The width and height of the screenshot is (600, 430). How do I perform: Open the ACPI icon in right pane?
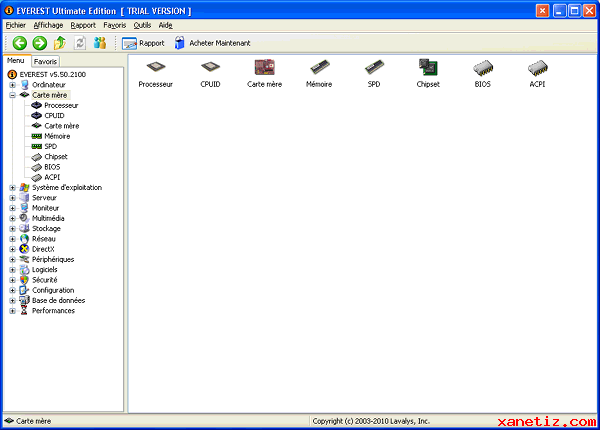point(537,73)
